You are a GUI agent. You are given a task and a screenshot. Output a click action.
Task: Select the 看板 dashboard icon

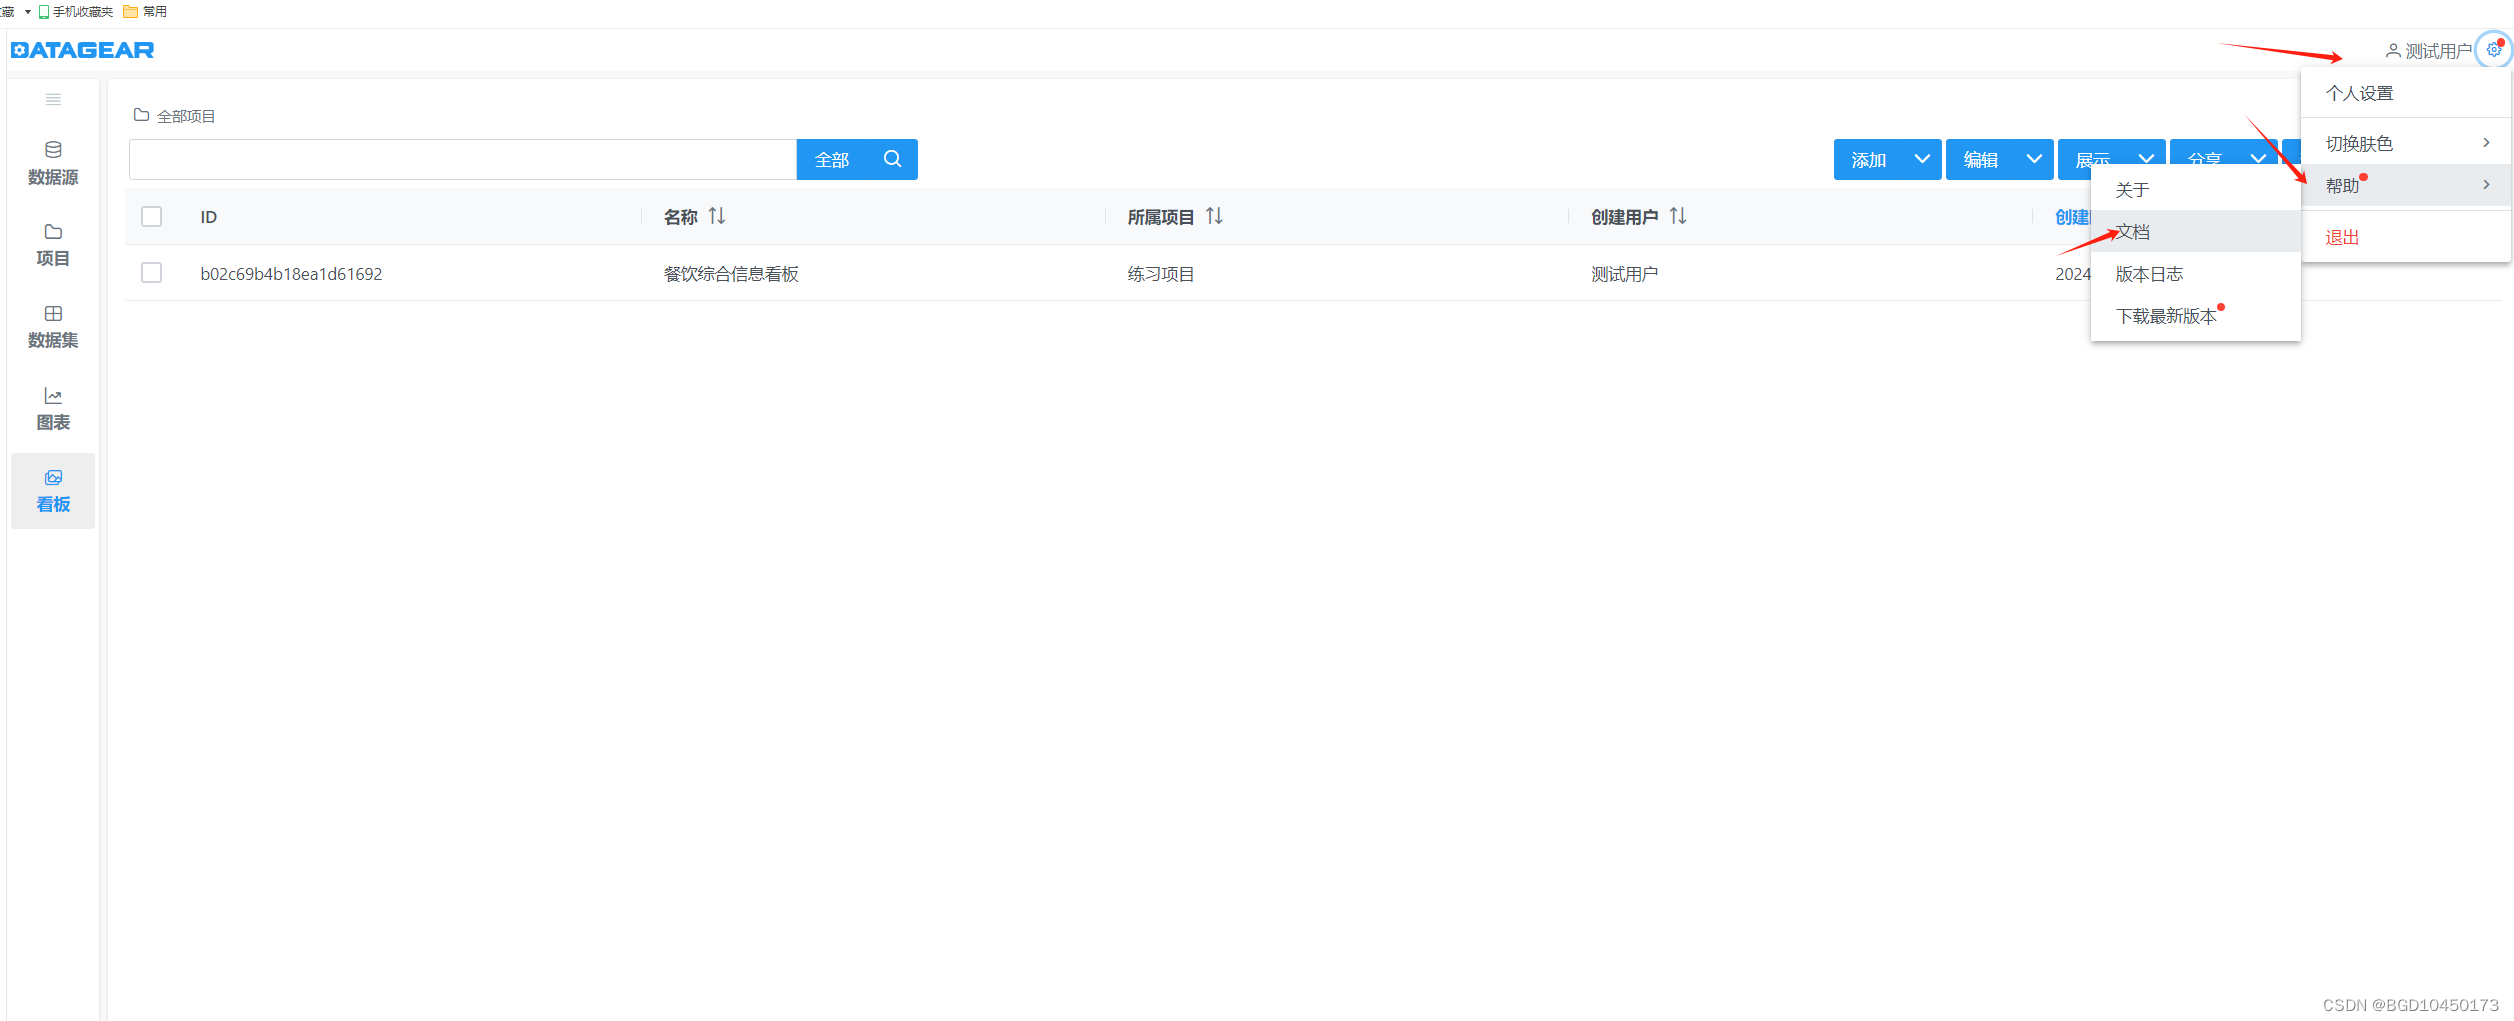[x=52, y=490]
